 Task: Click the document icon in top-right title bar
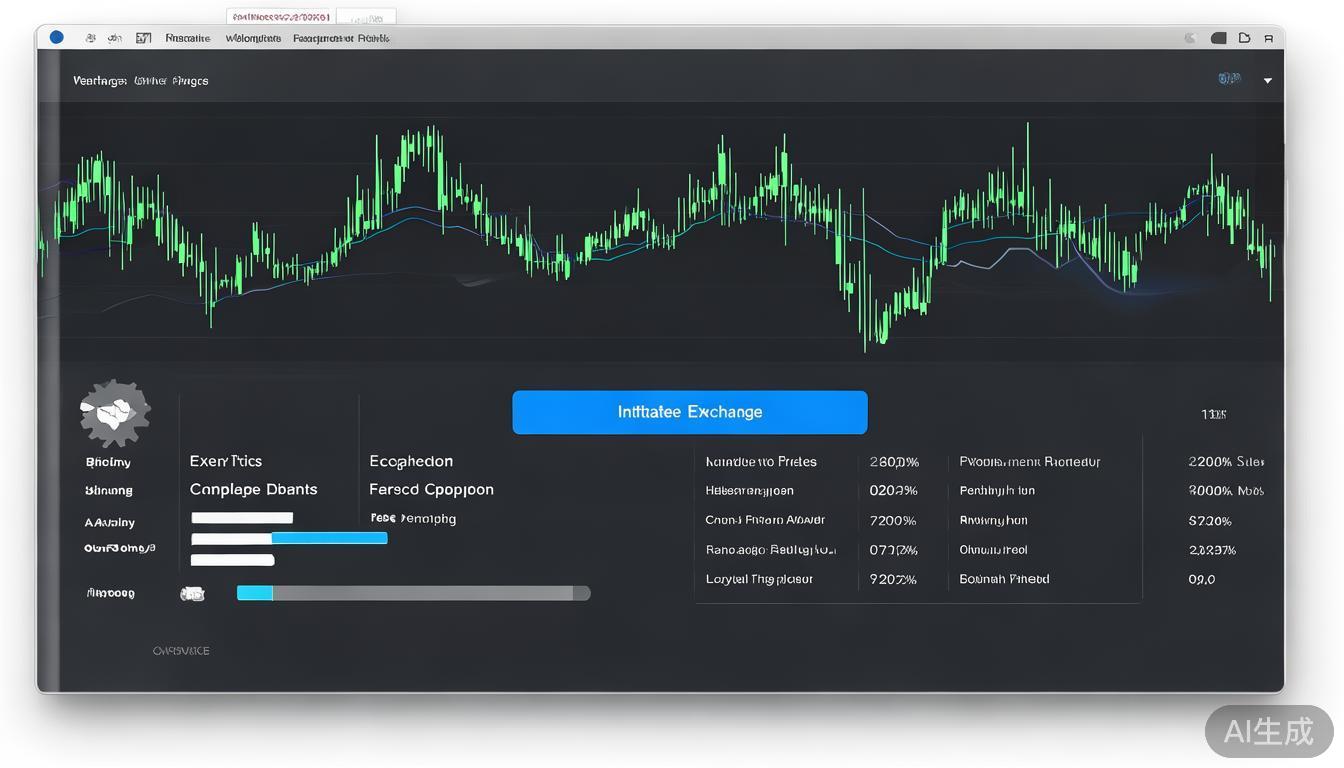point(1244,38)
